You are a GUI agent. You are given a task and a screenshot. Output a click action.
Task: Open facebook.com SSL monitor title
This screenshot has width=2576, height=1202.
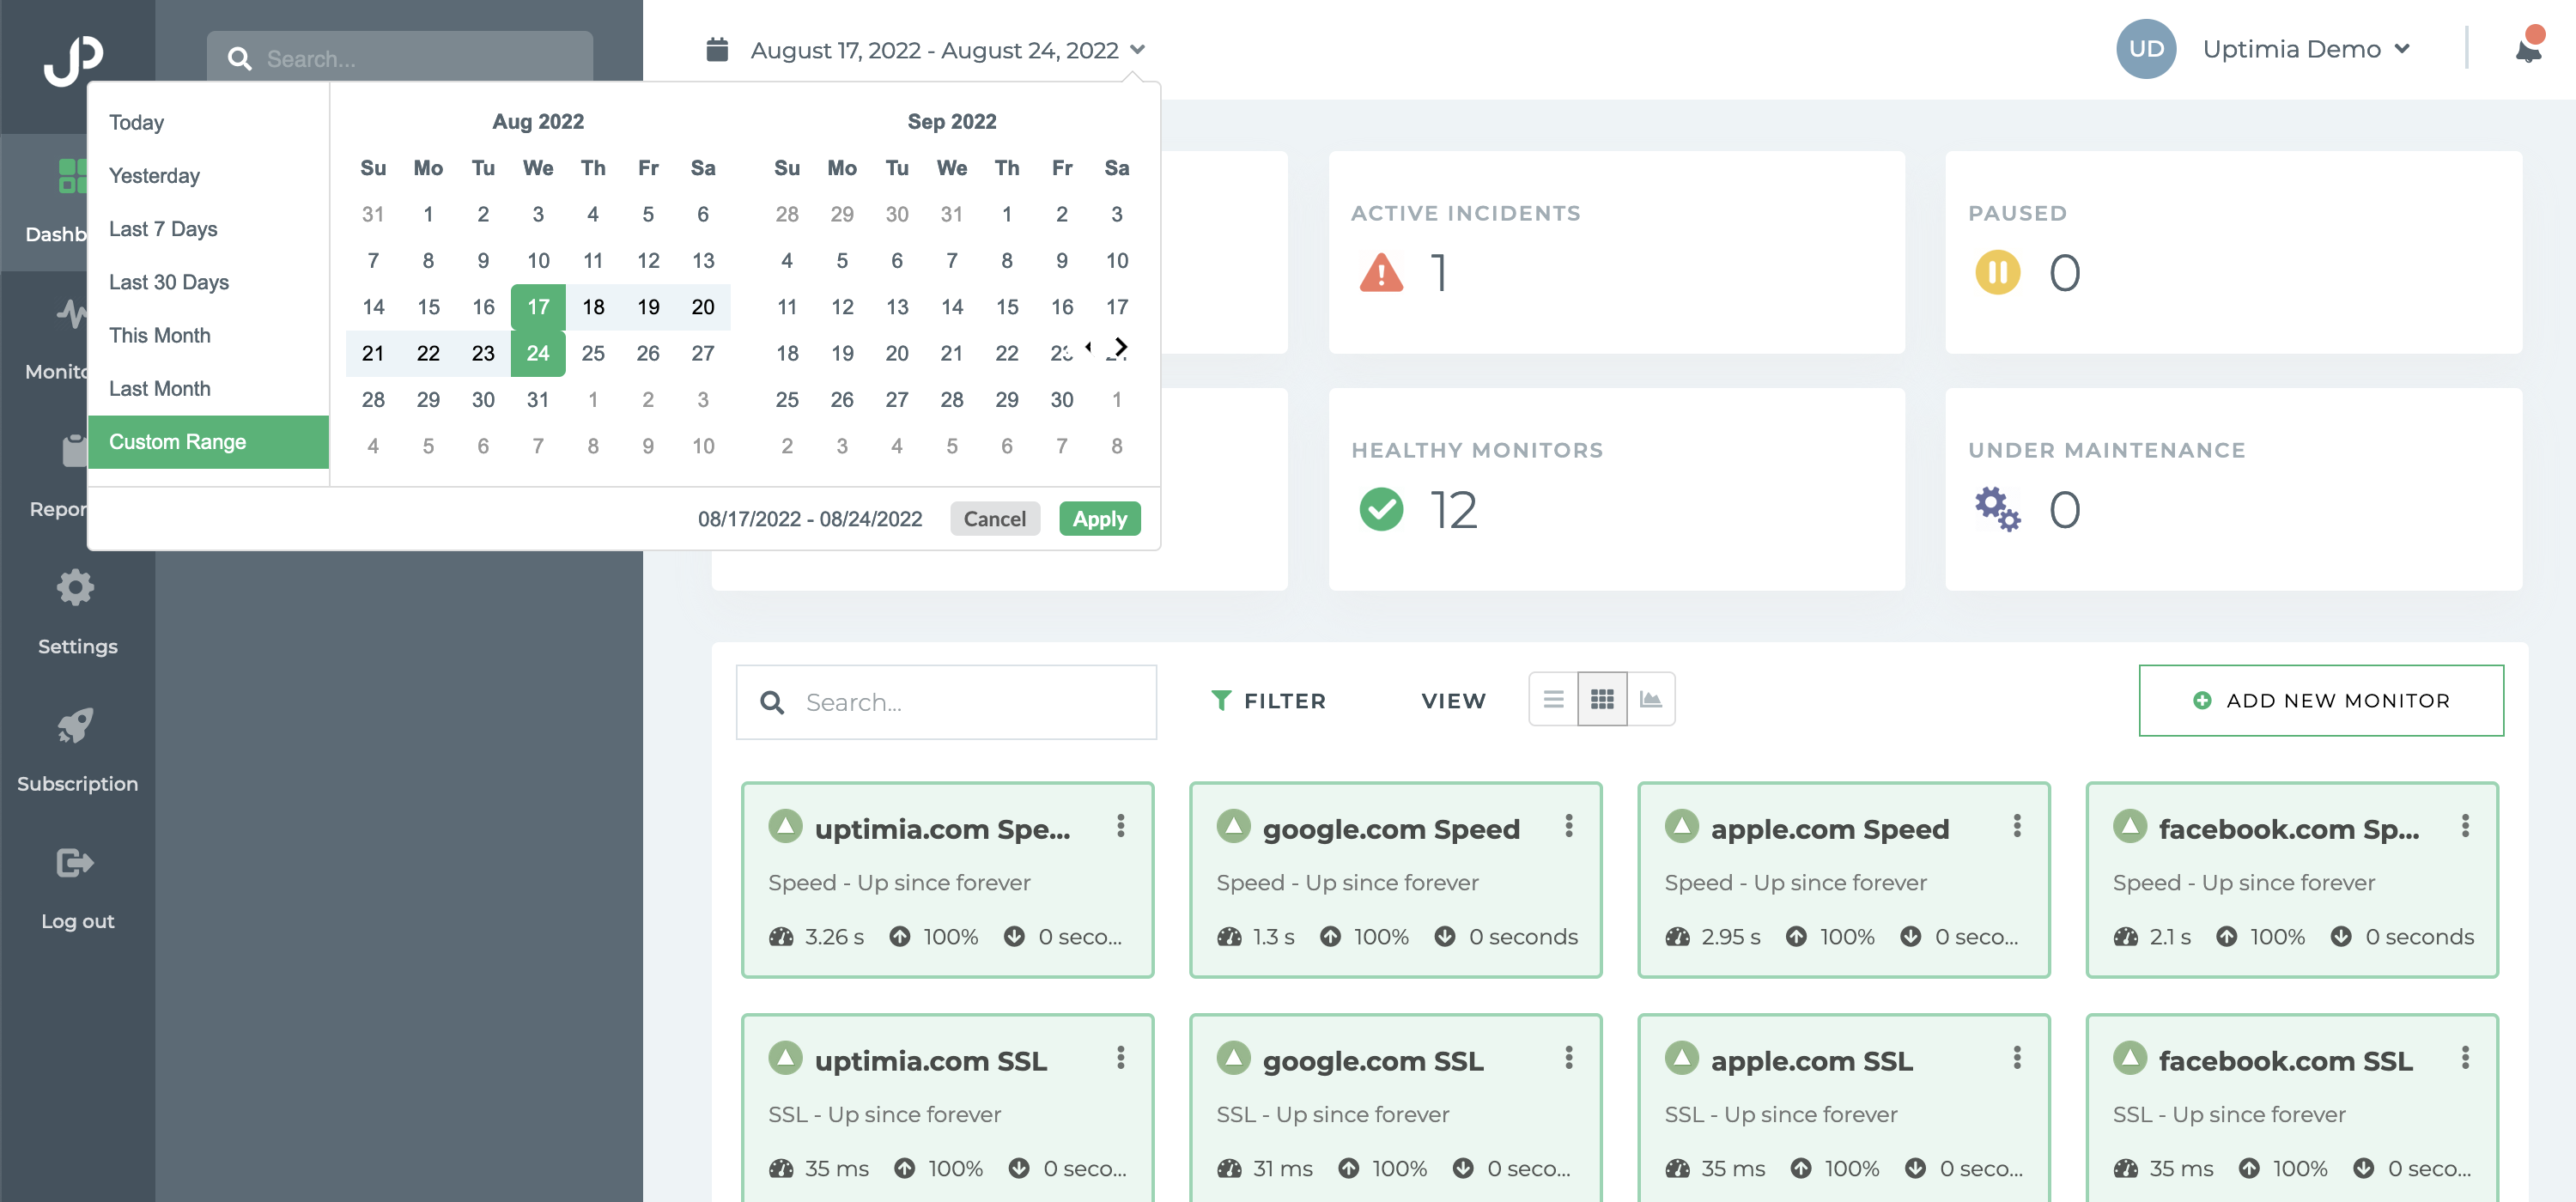(2285, 1060)
